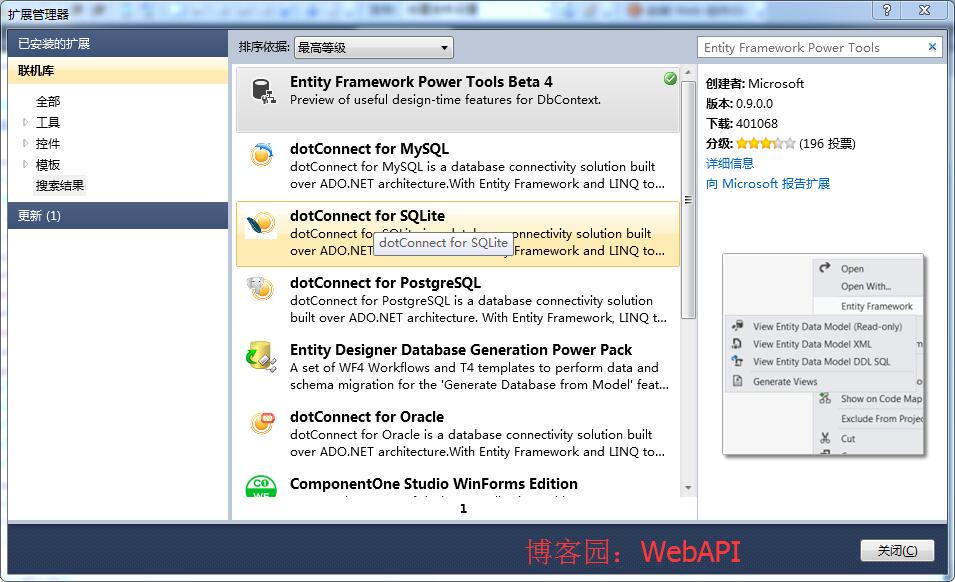Expand the 工具 tree node
Image resolution: width=955 pixels, height=582 pixels.
coord(26,122)
